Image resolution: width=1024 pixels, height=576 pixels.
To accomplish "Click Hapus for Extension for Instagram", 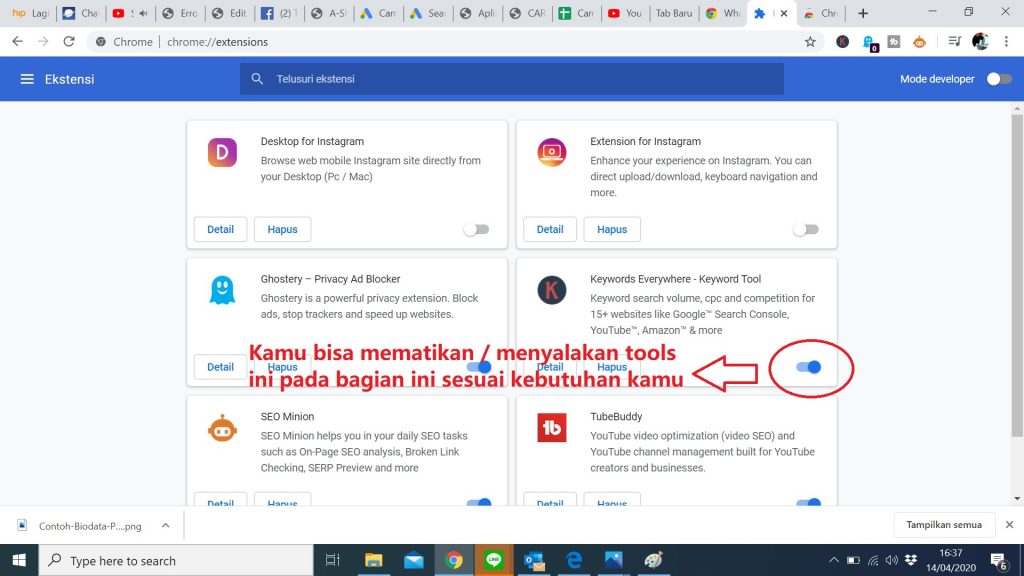I will coord(612,229).
